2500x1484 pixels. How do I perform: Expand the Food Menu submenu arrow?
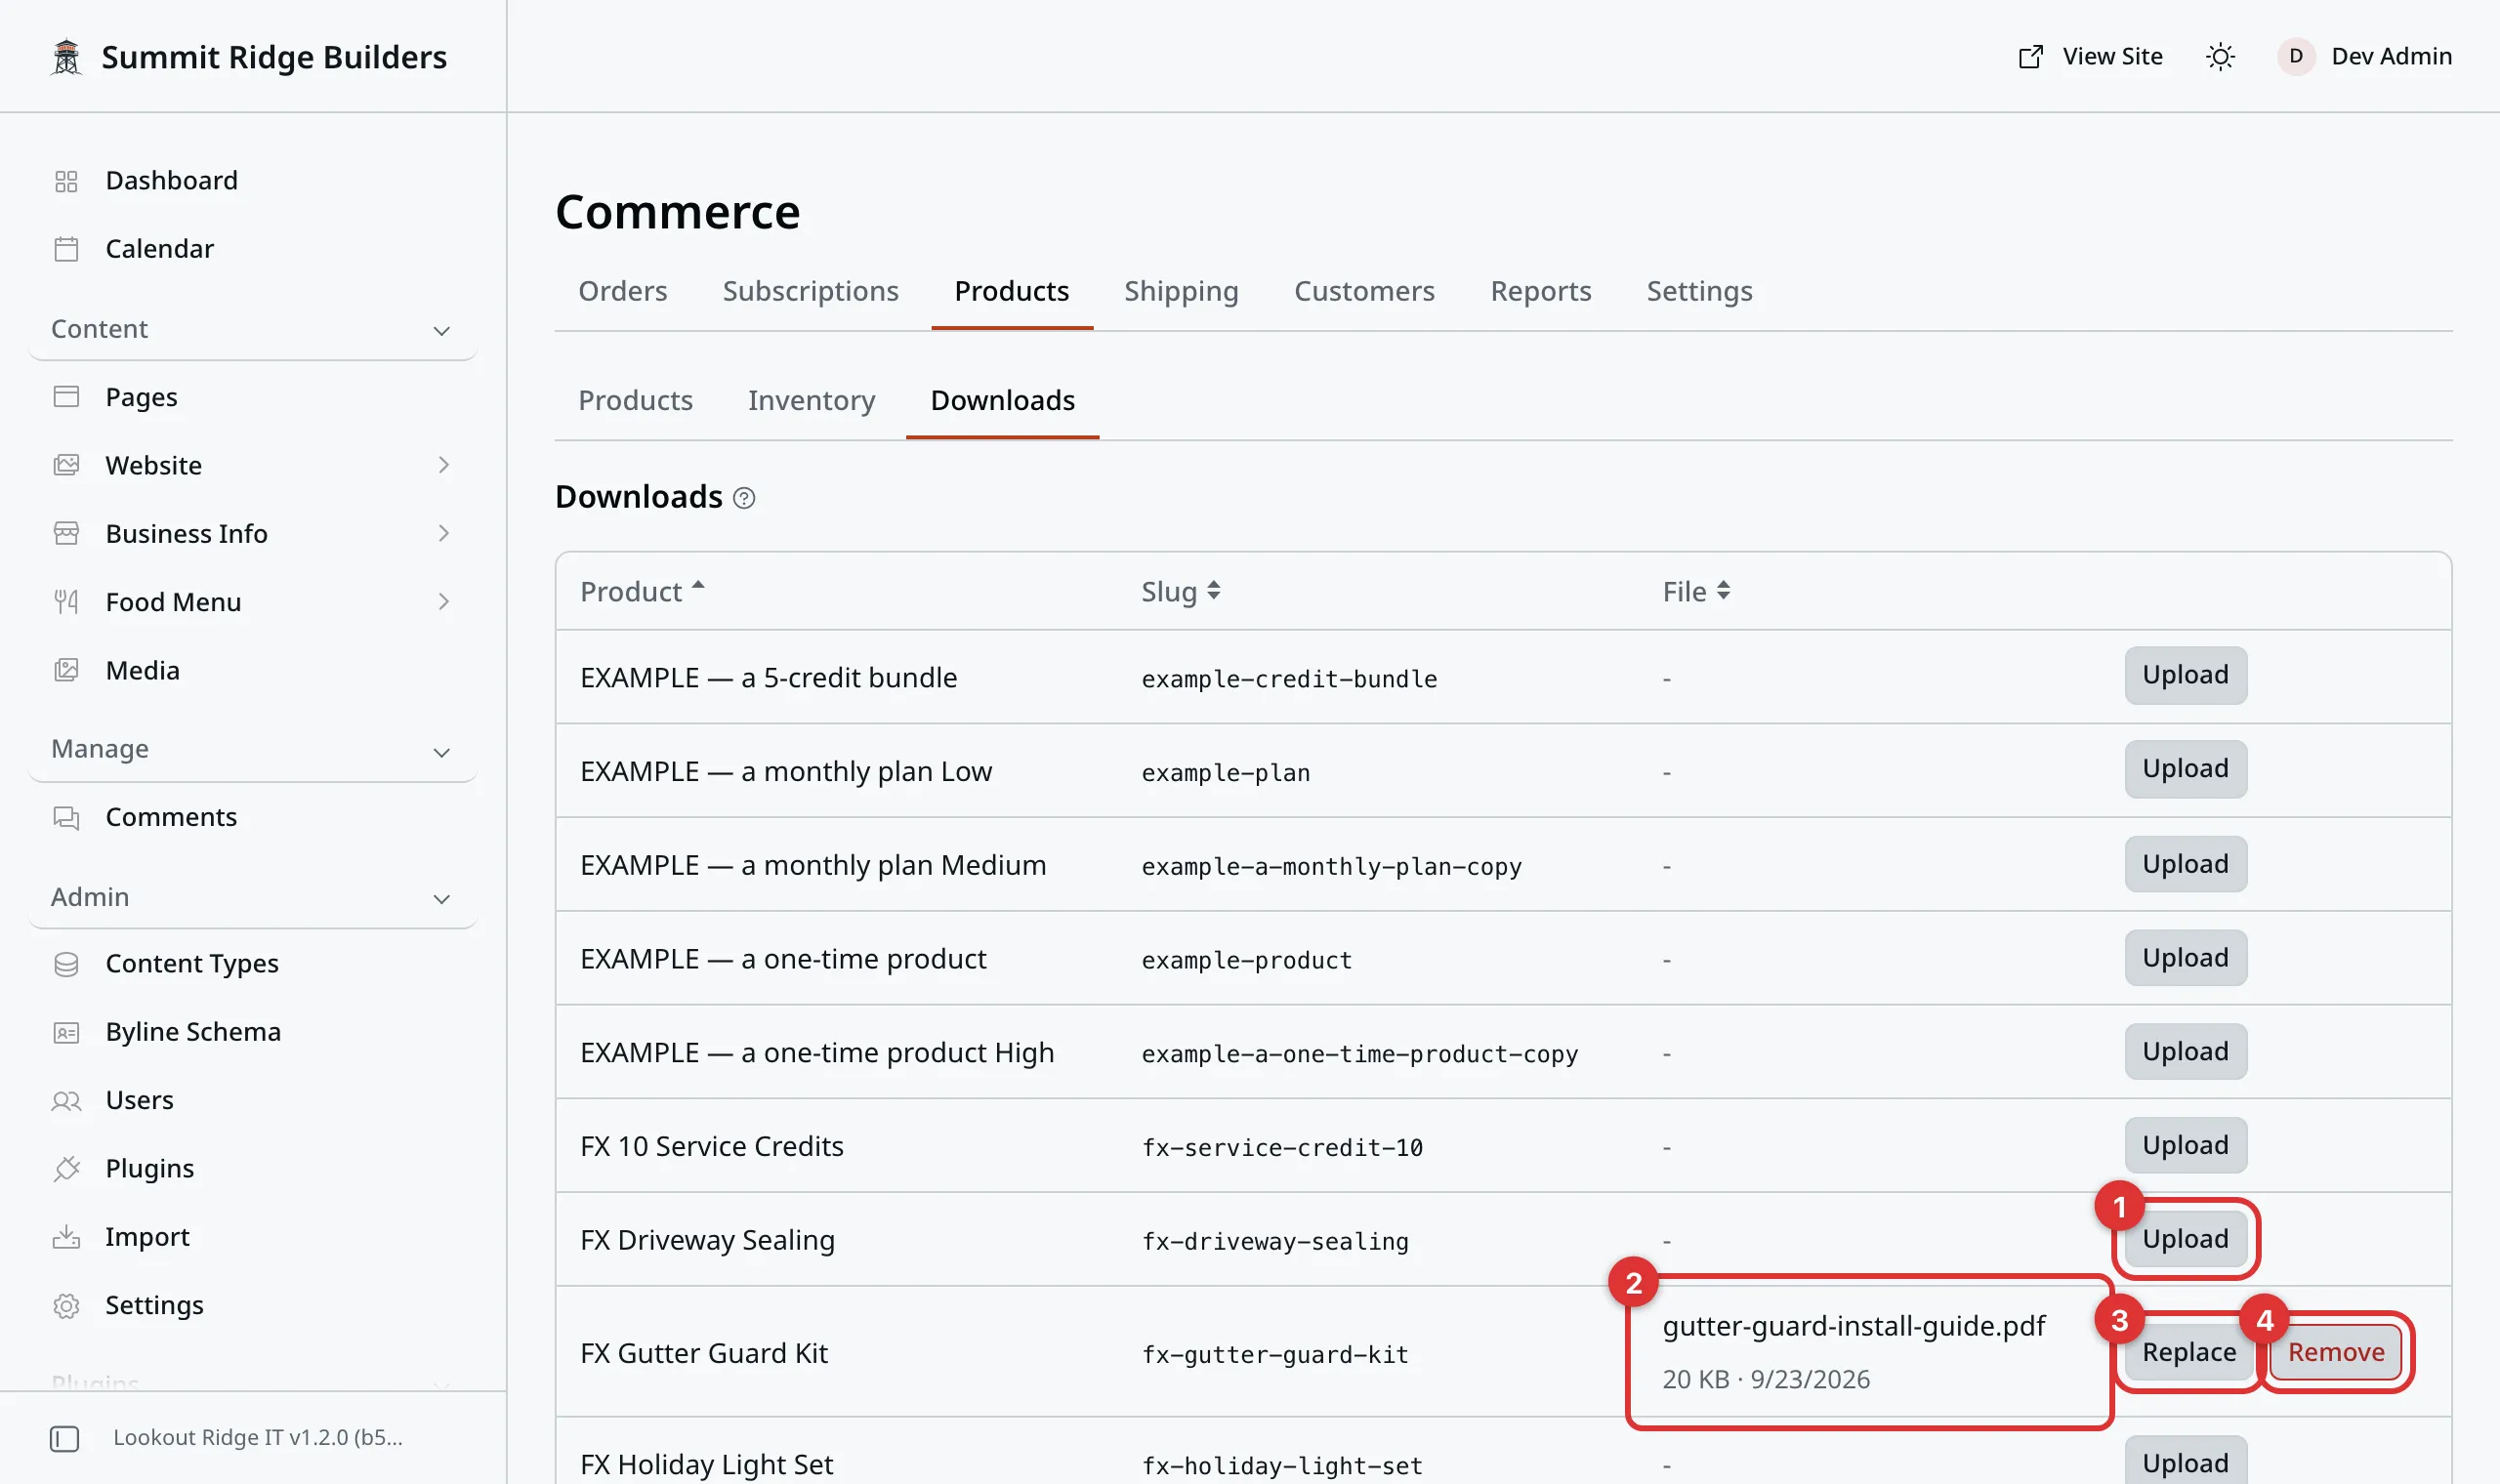click(x=443, y=602)
